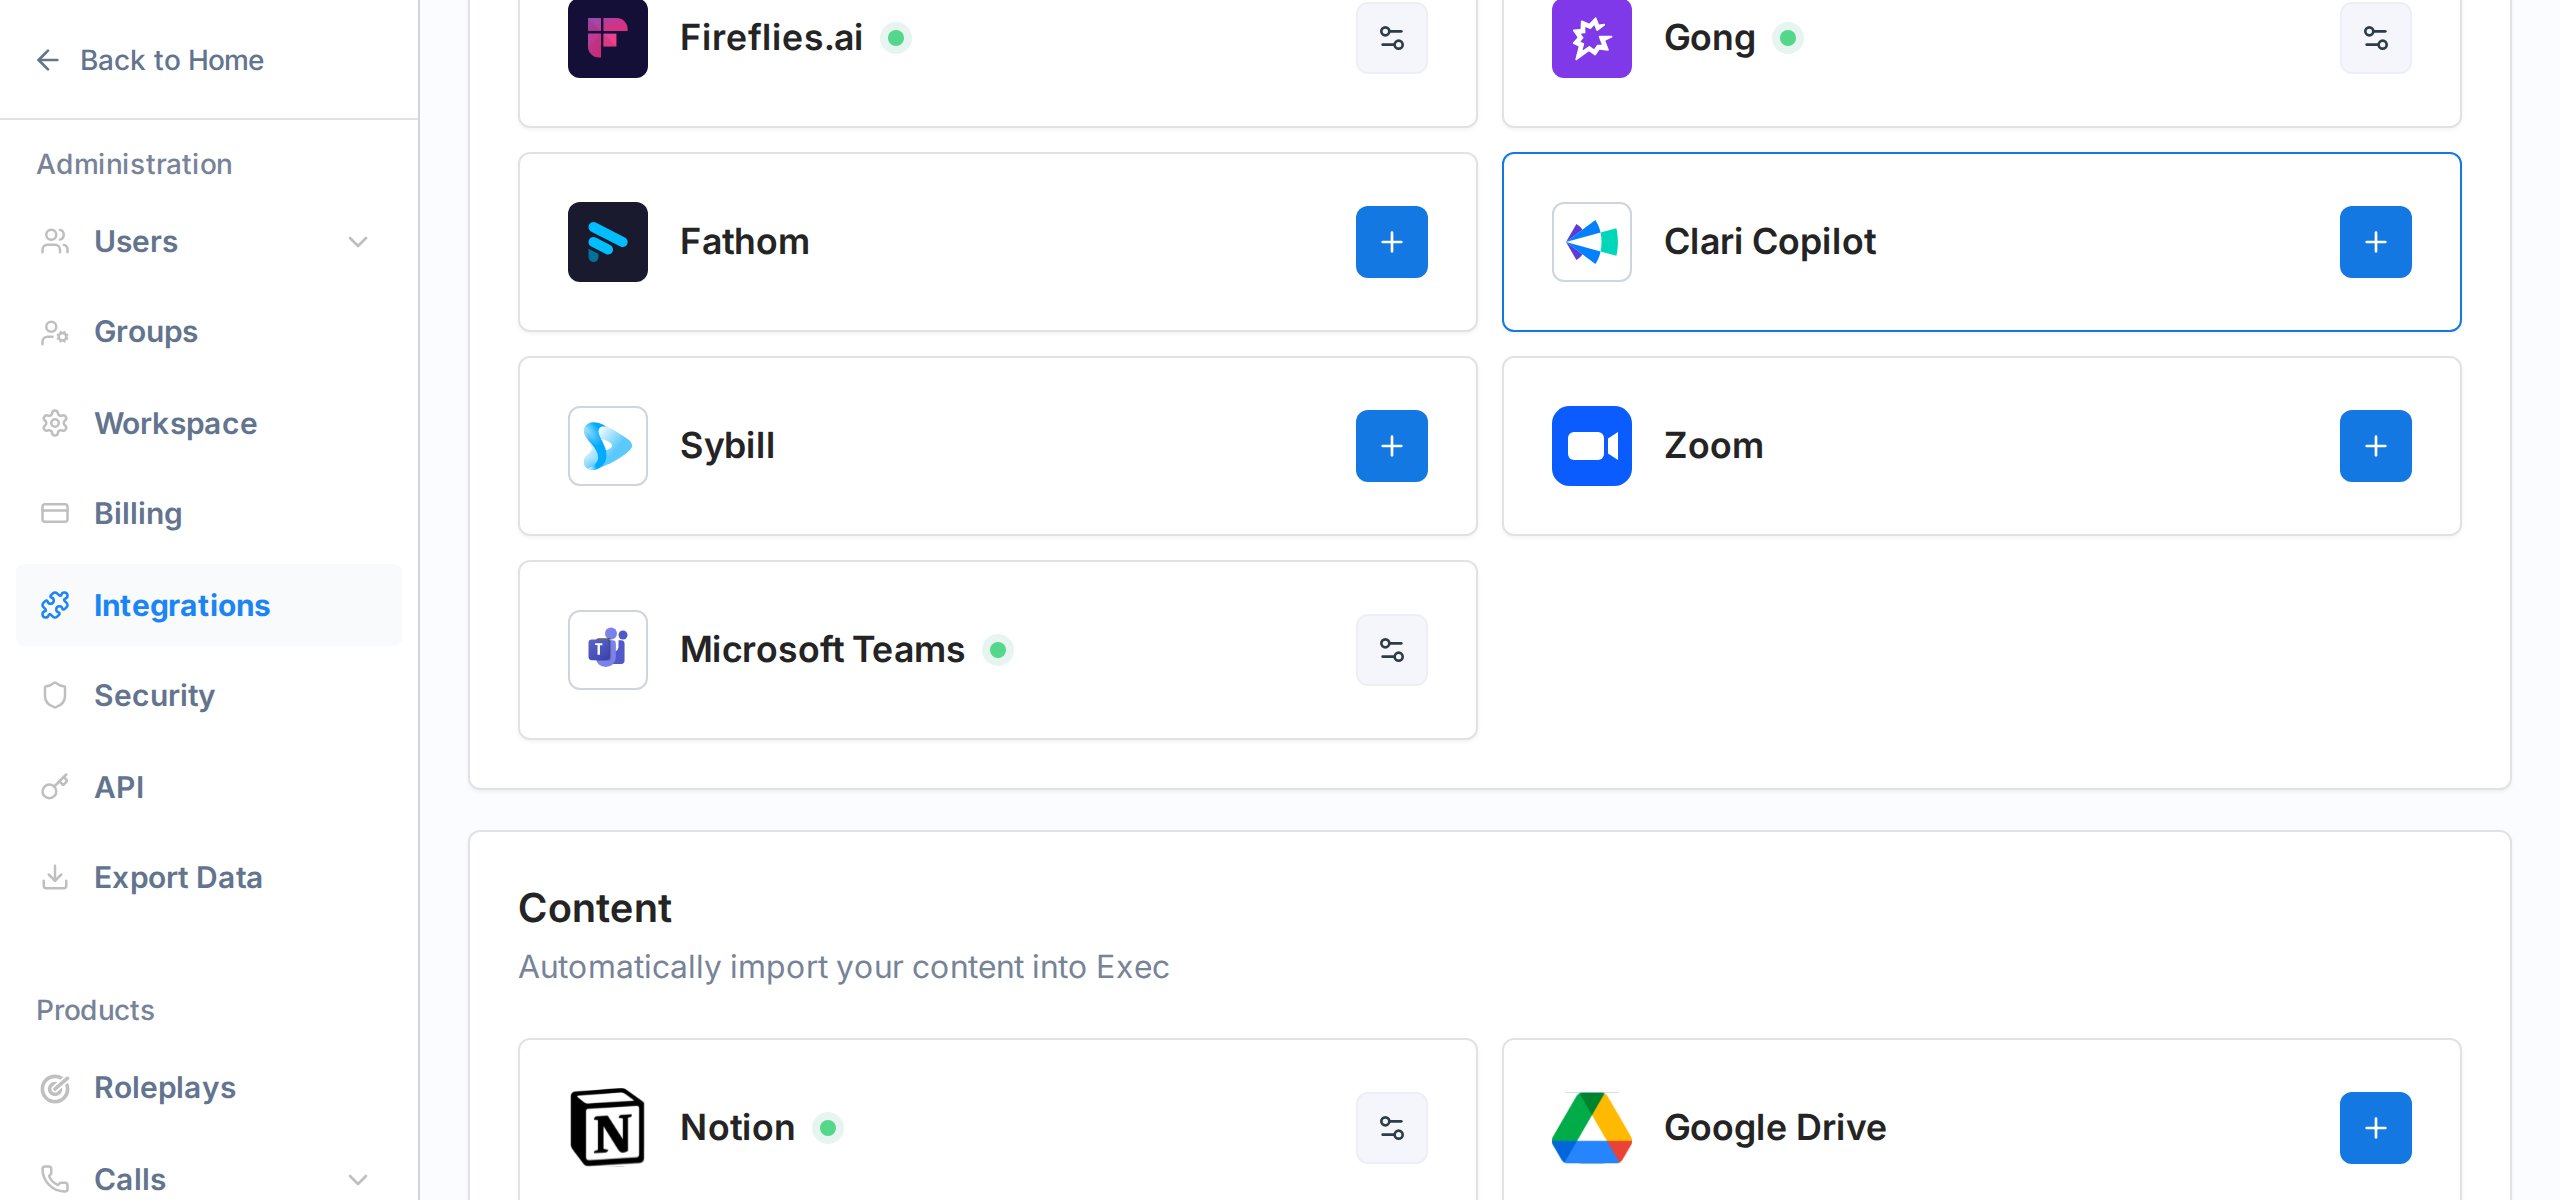The height and width of the screenshot is (1200, 2560).
Task: Click the Microsoft Teams logo icon
Action: pos(607,650)
